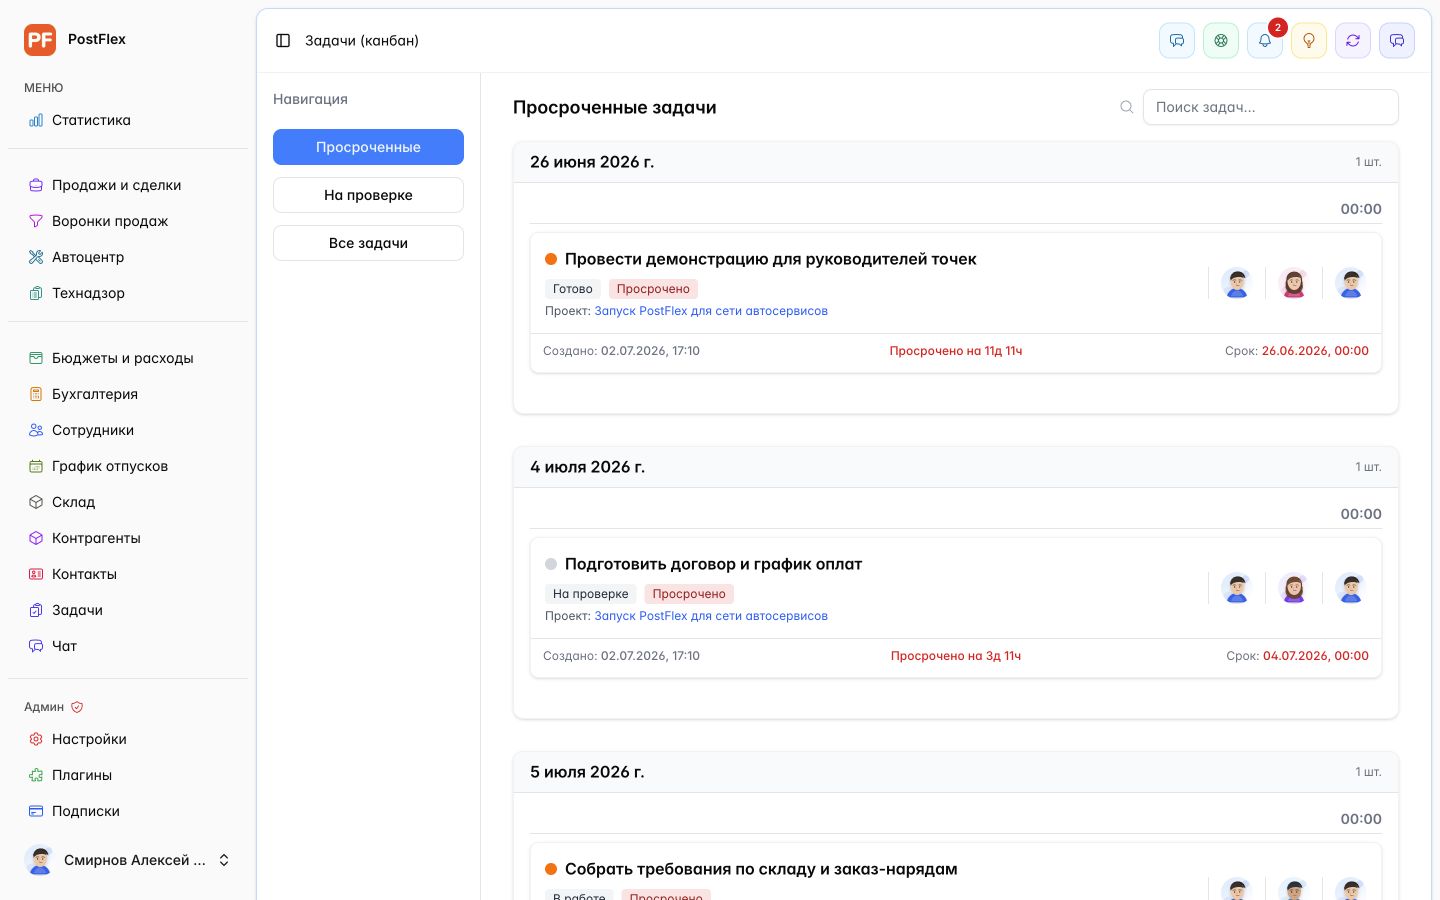Click the Бюджеты и расходы icon
Screen dimensions: 1440x900
tap(36, 358)
